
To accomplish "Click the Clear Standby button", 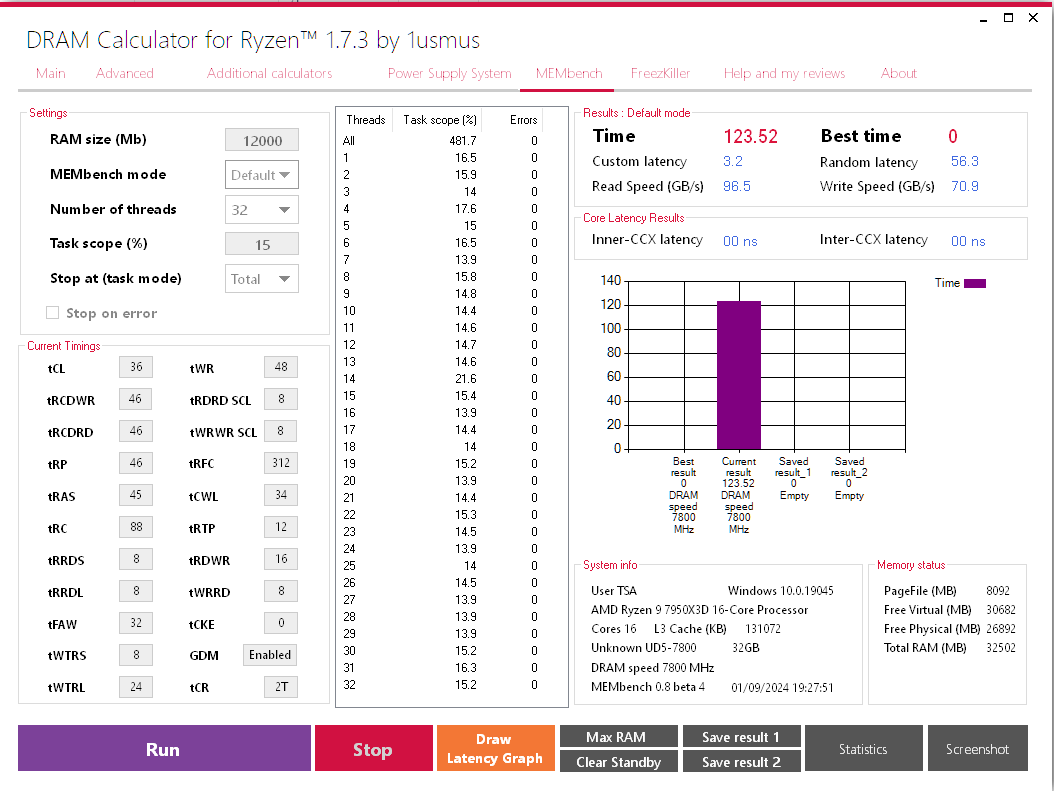I will pos(618,761).
